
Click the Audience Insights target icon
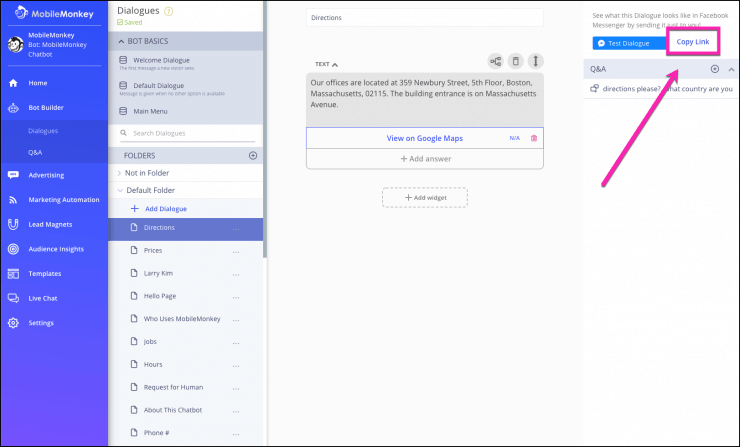point(13,249)
